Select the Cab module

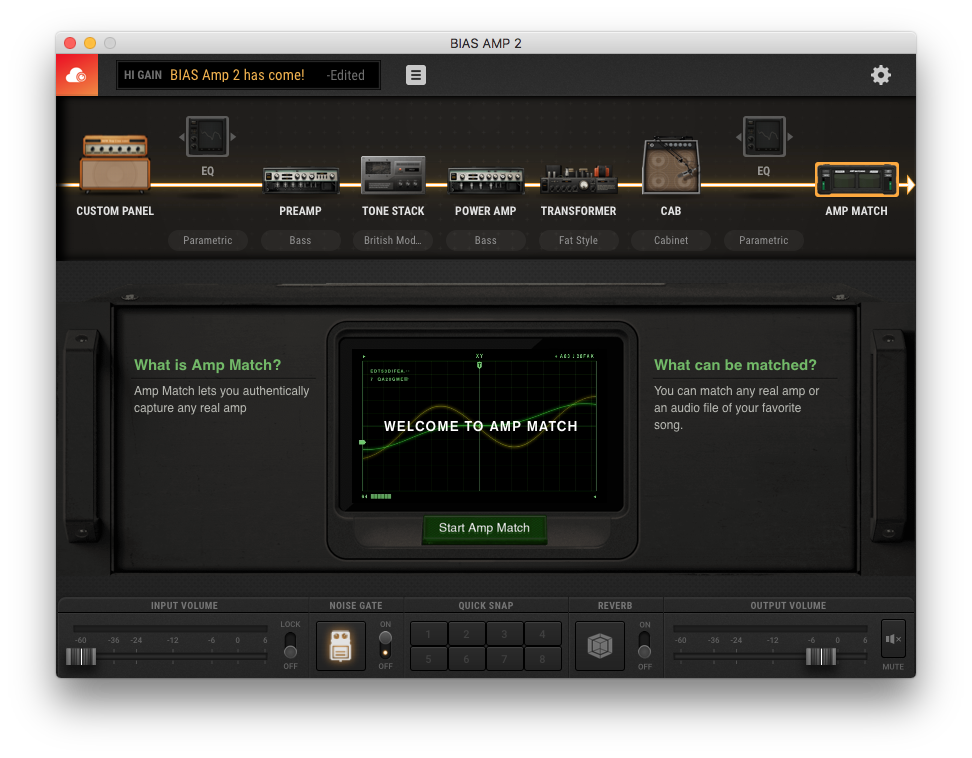pyautogui.click(x=671, y=166)
